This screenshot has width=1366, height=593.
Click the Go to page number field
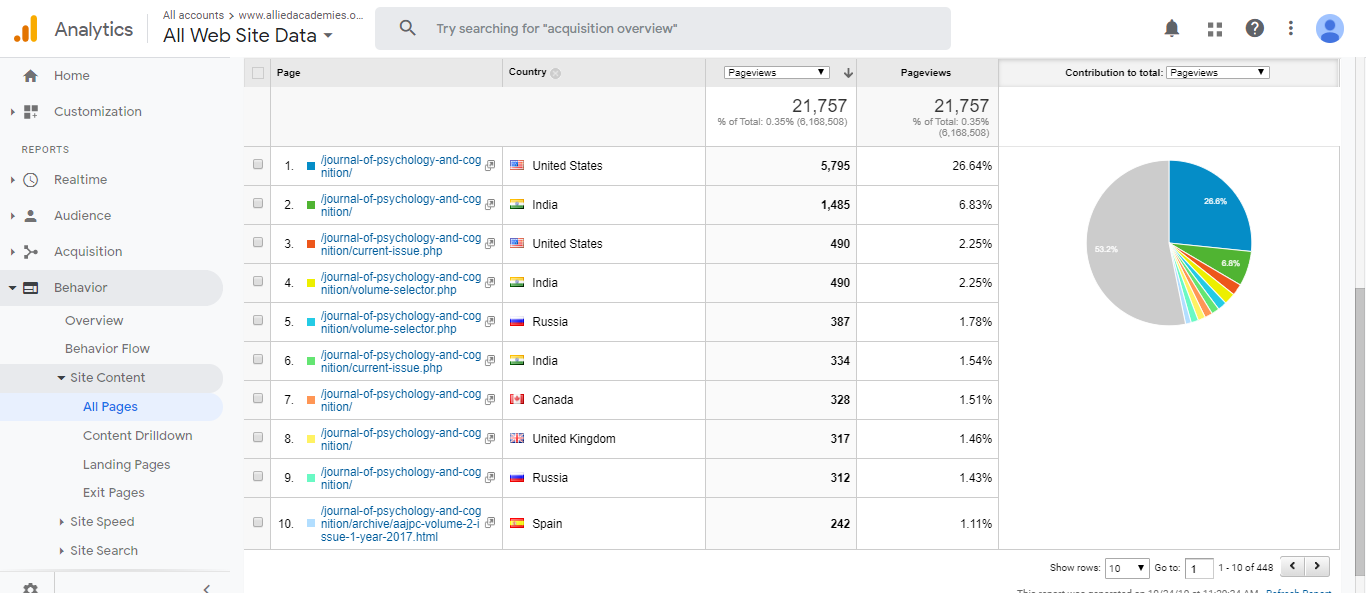(x=1198, y=568)
